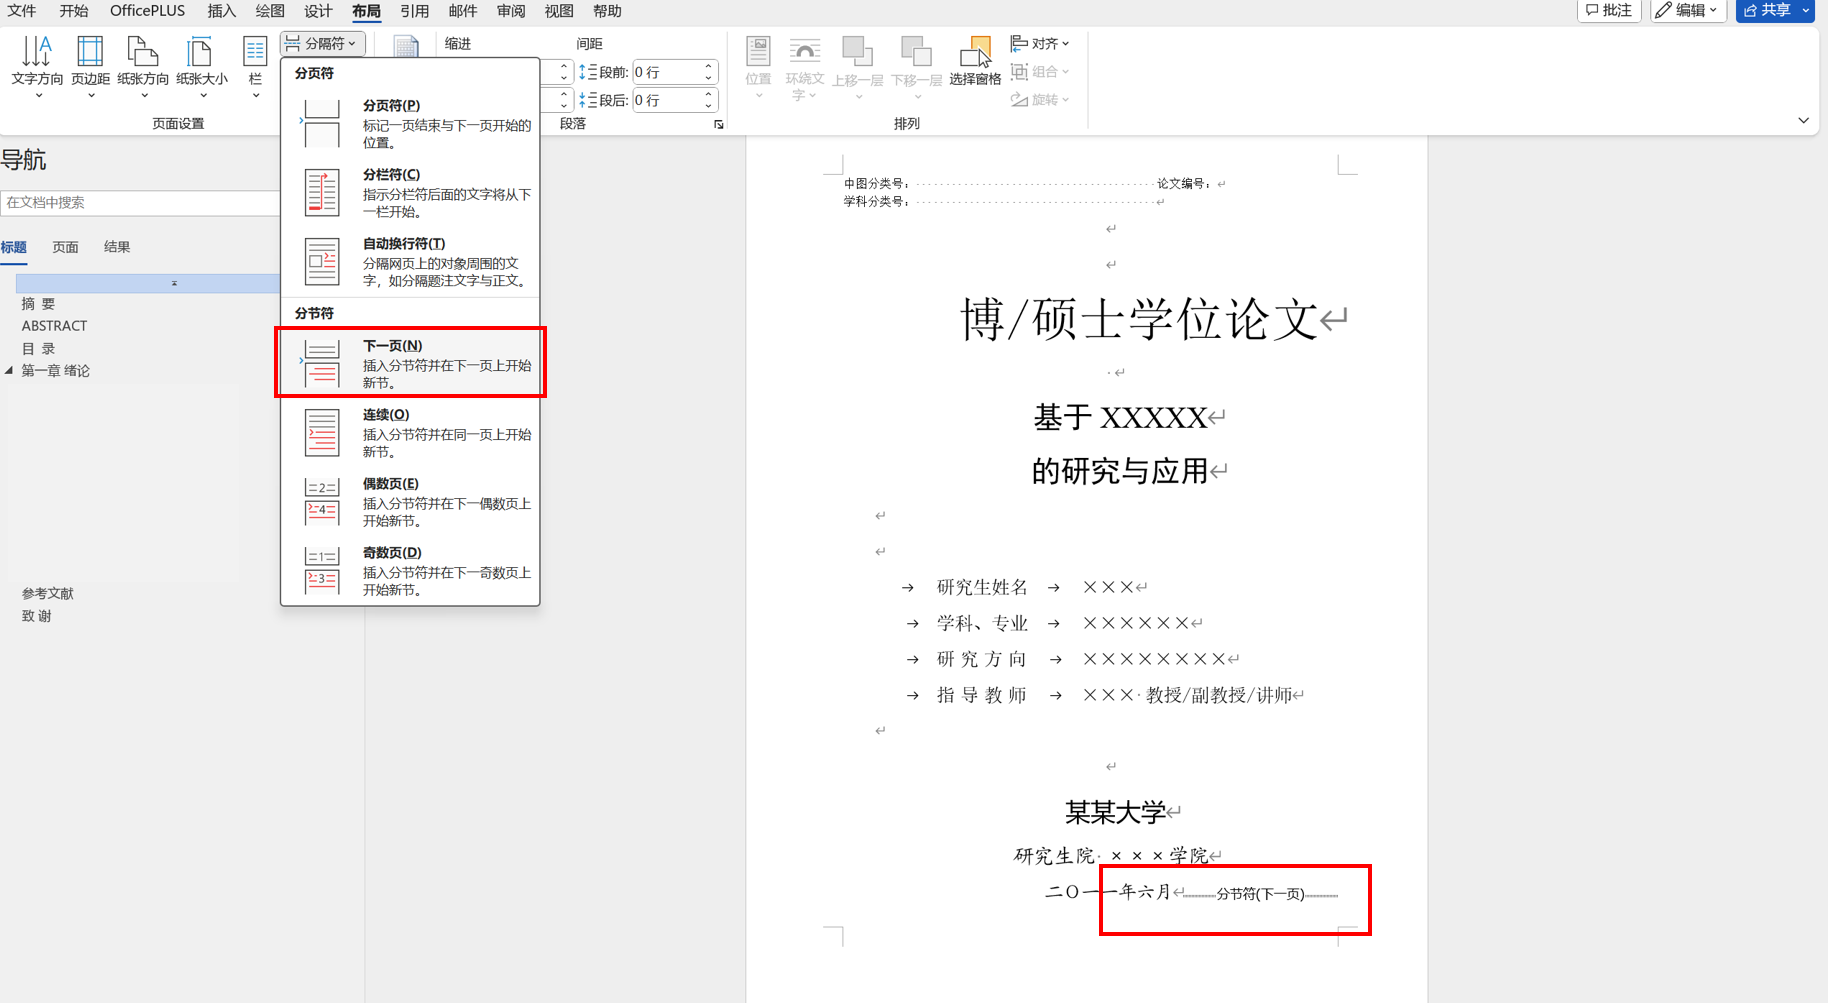Jump to the 致 谢 heading
This screenshot has height=1003, width=1828.
click(x=37, y=616)
